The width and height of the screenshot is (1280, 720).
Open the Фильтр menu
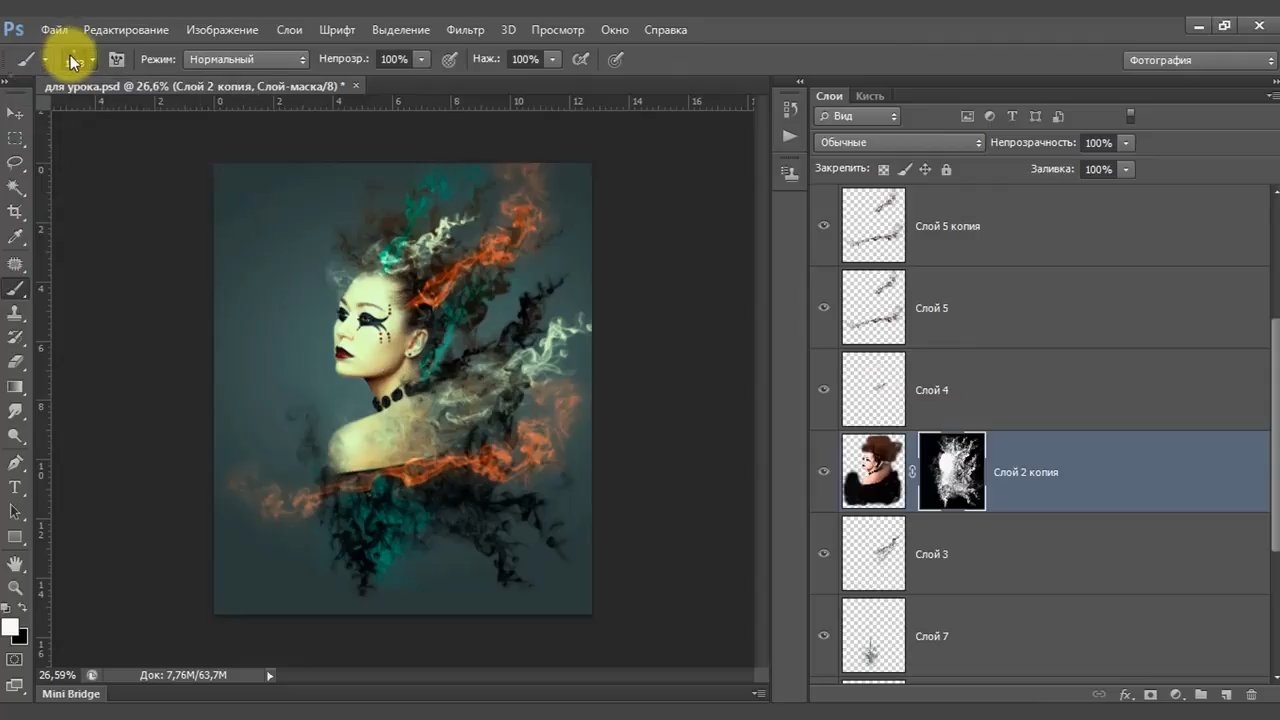pos(465,30)
